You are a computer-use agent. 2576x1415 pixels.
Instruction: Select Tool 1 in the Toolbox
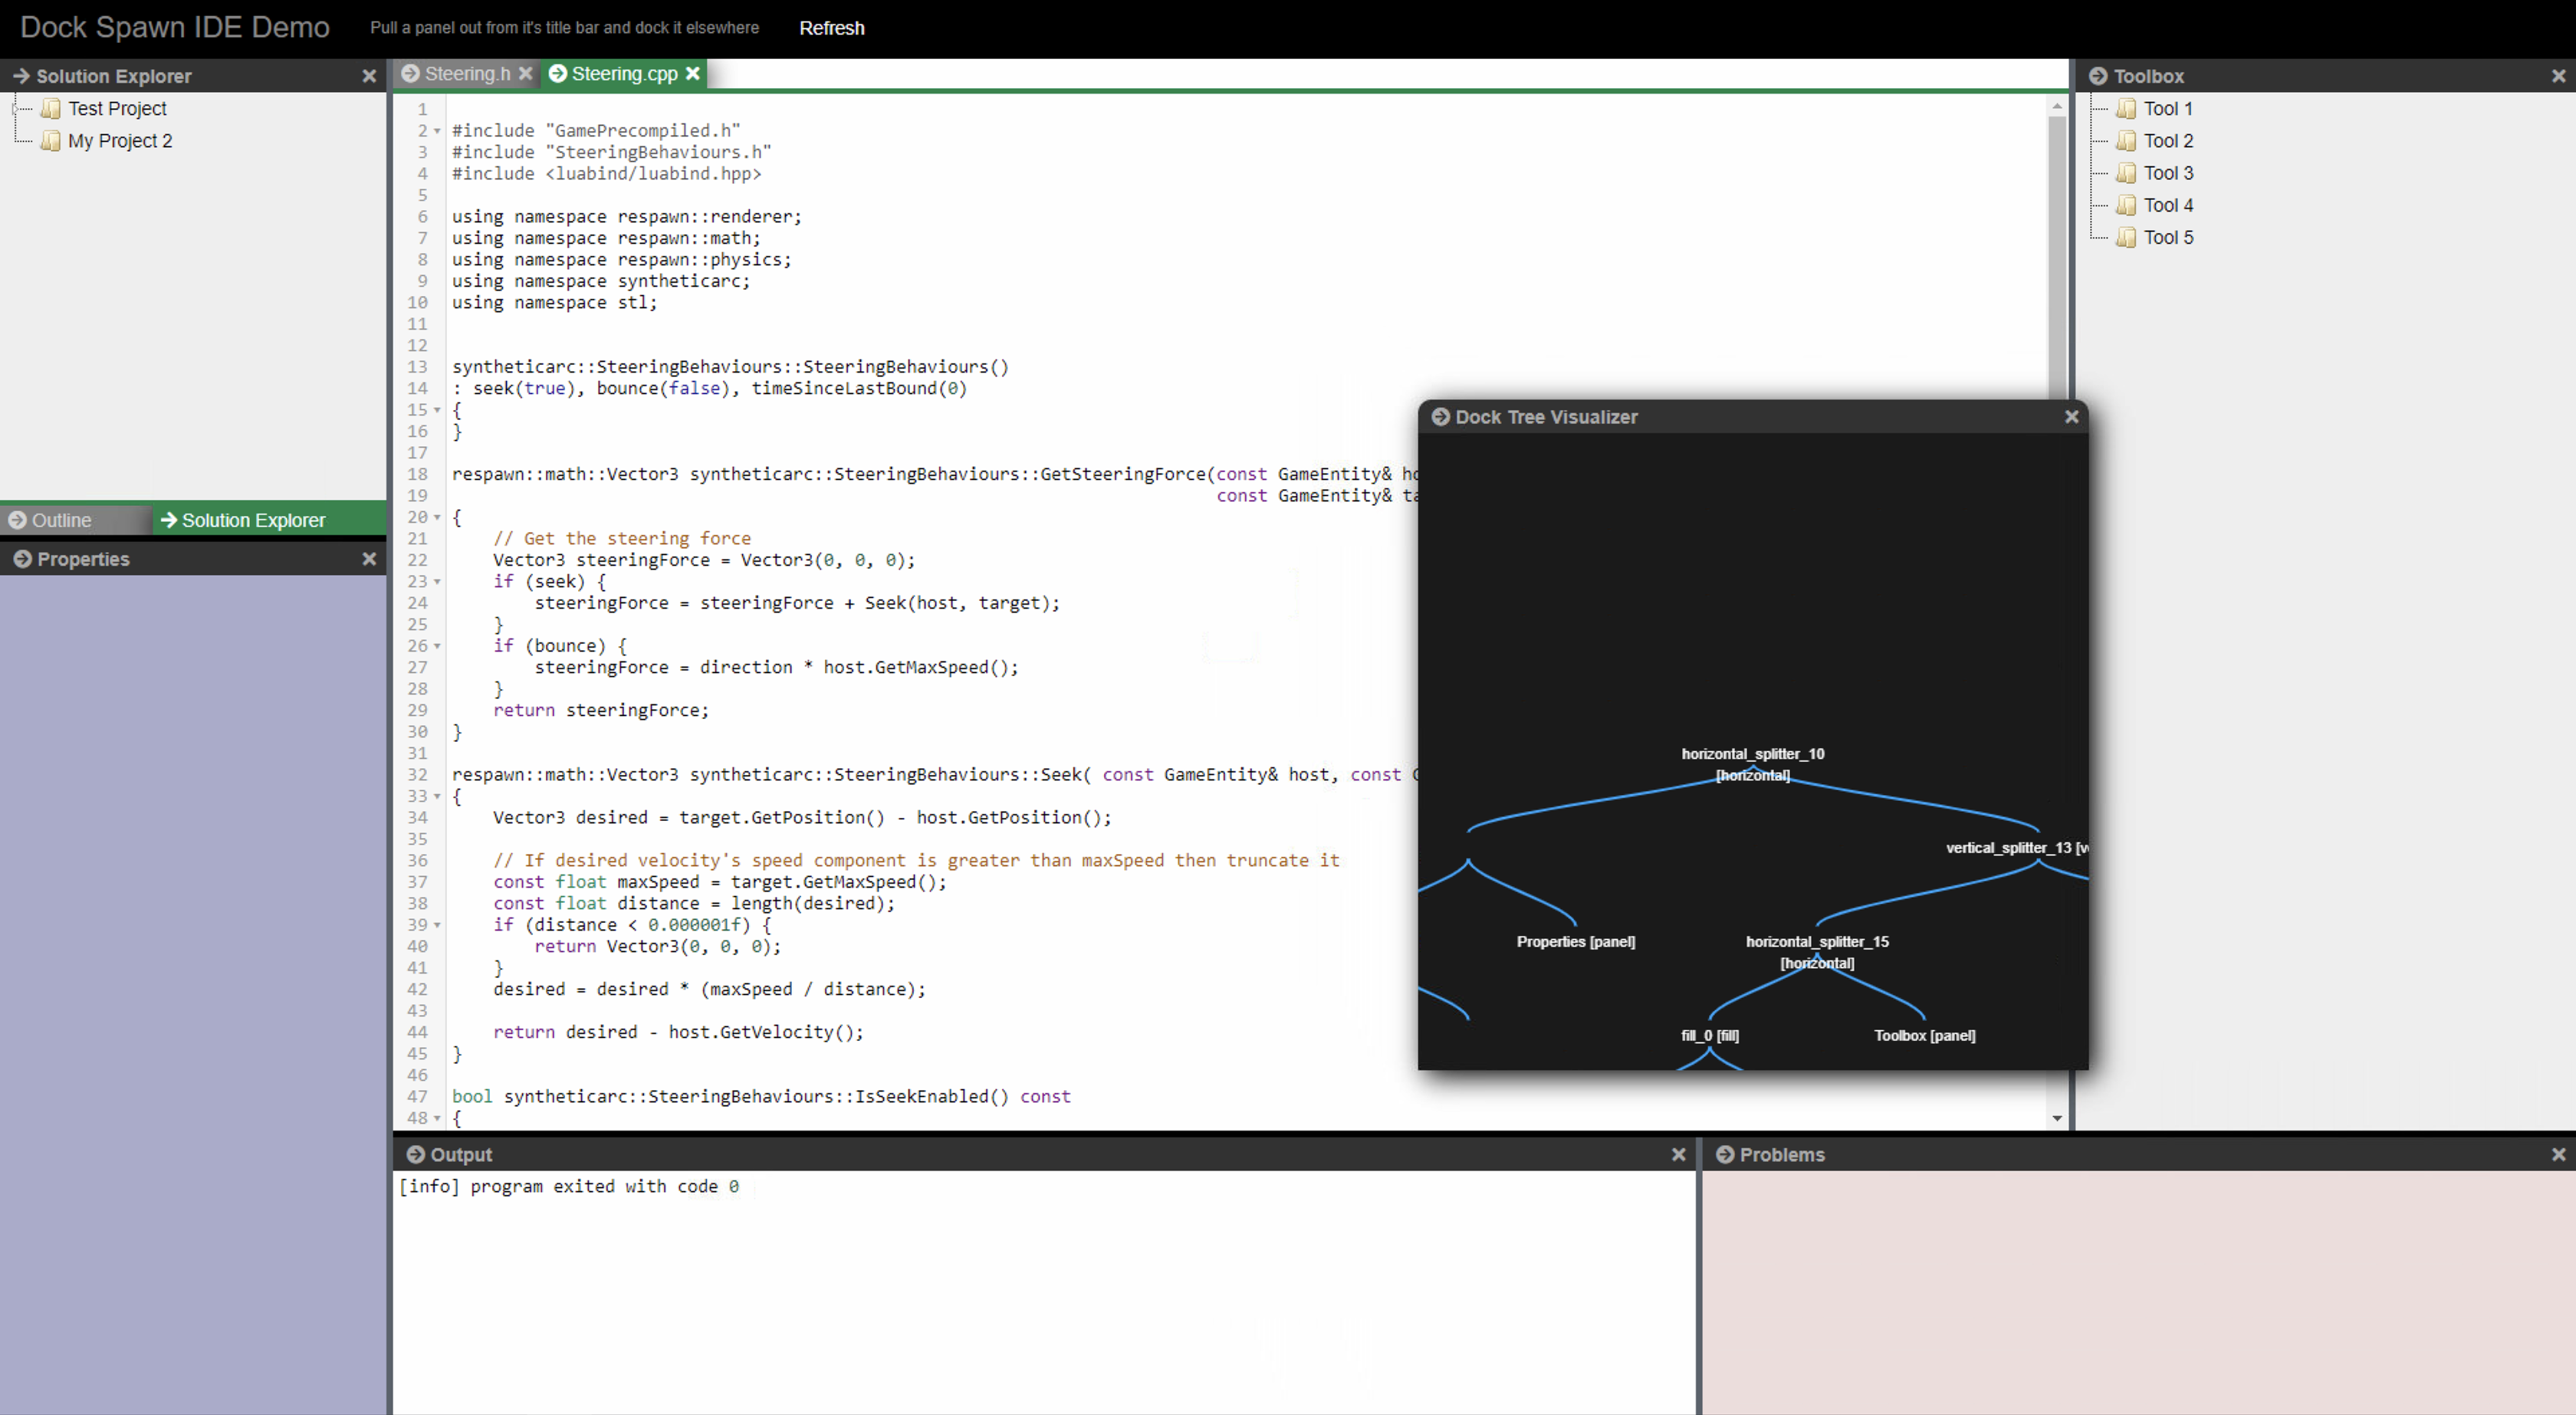point(2168,108)
